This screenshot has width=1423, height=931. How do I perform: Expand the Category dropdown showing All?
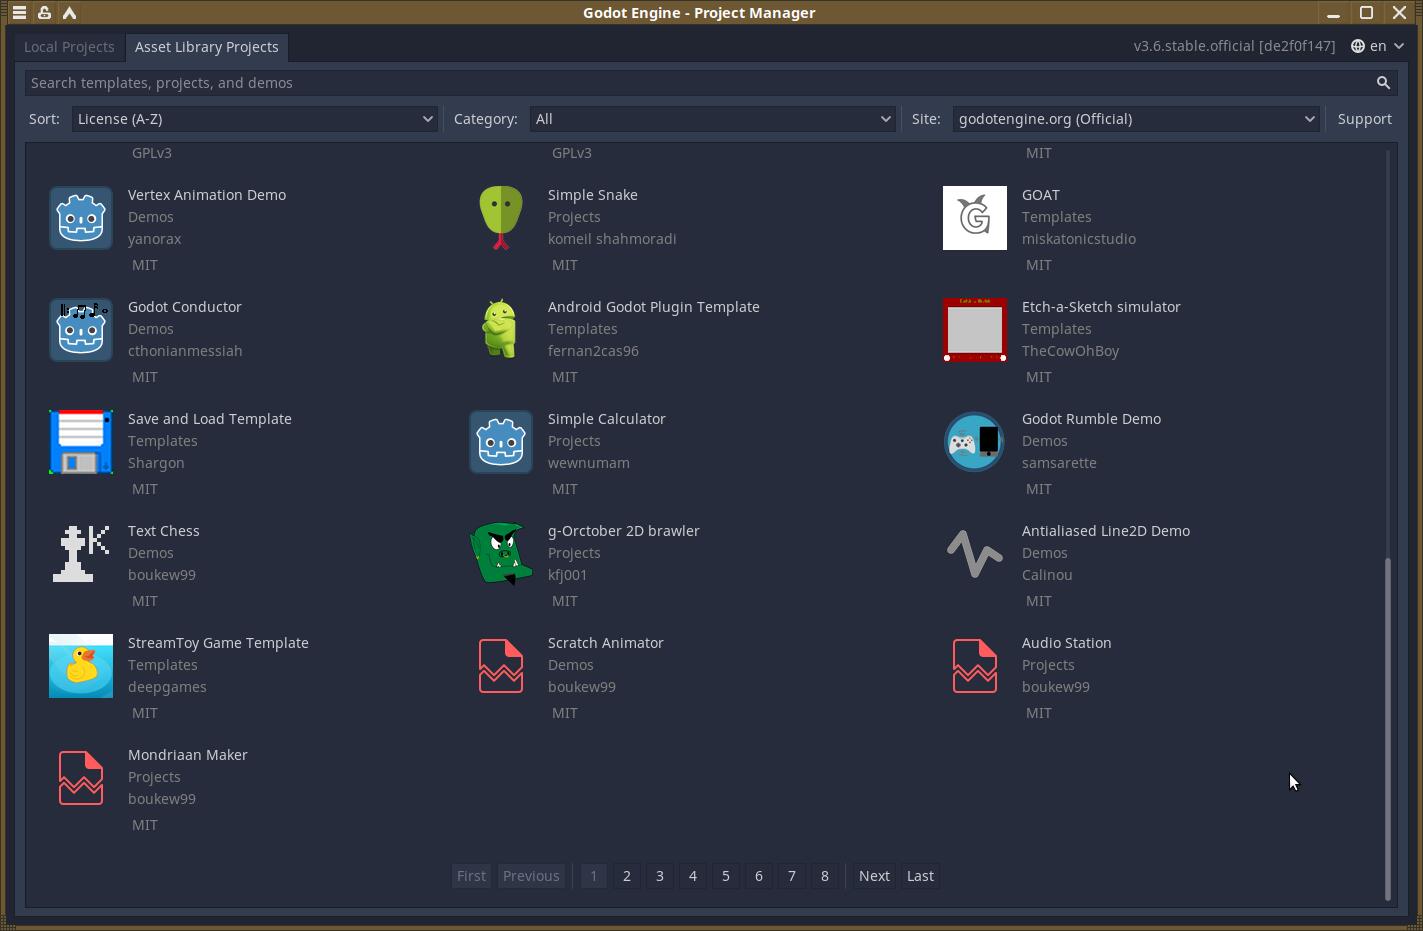point(713,119)
